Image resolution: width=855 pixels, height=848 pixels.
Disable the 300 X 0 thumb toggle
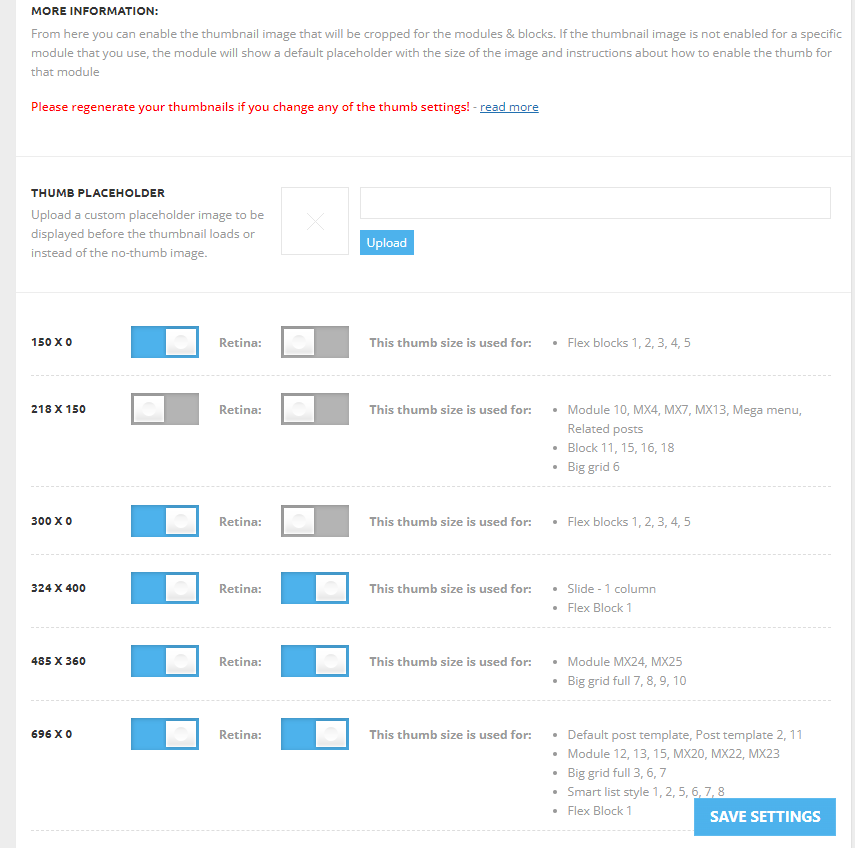point(165,521)
